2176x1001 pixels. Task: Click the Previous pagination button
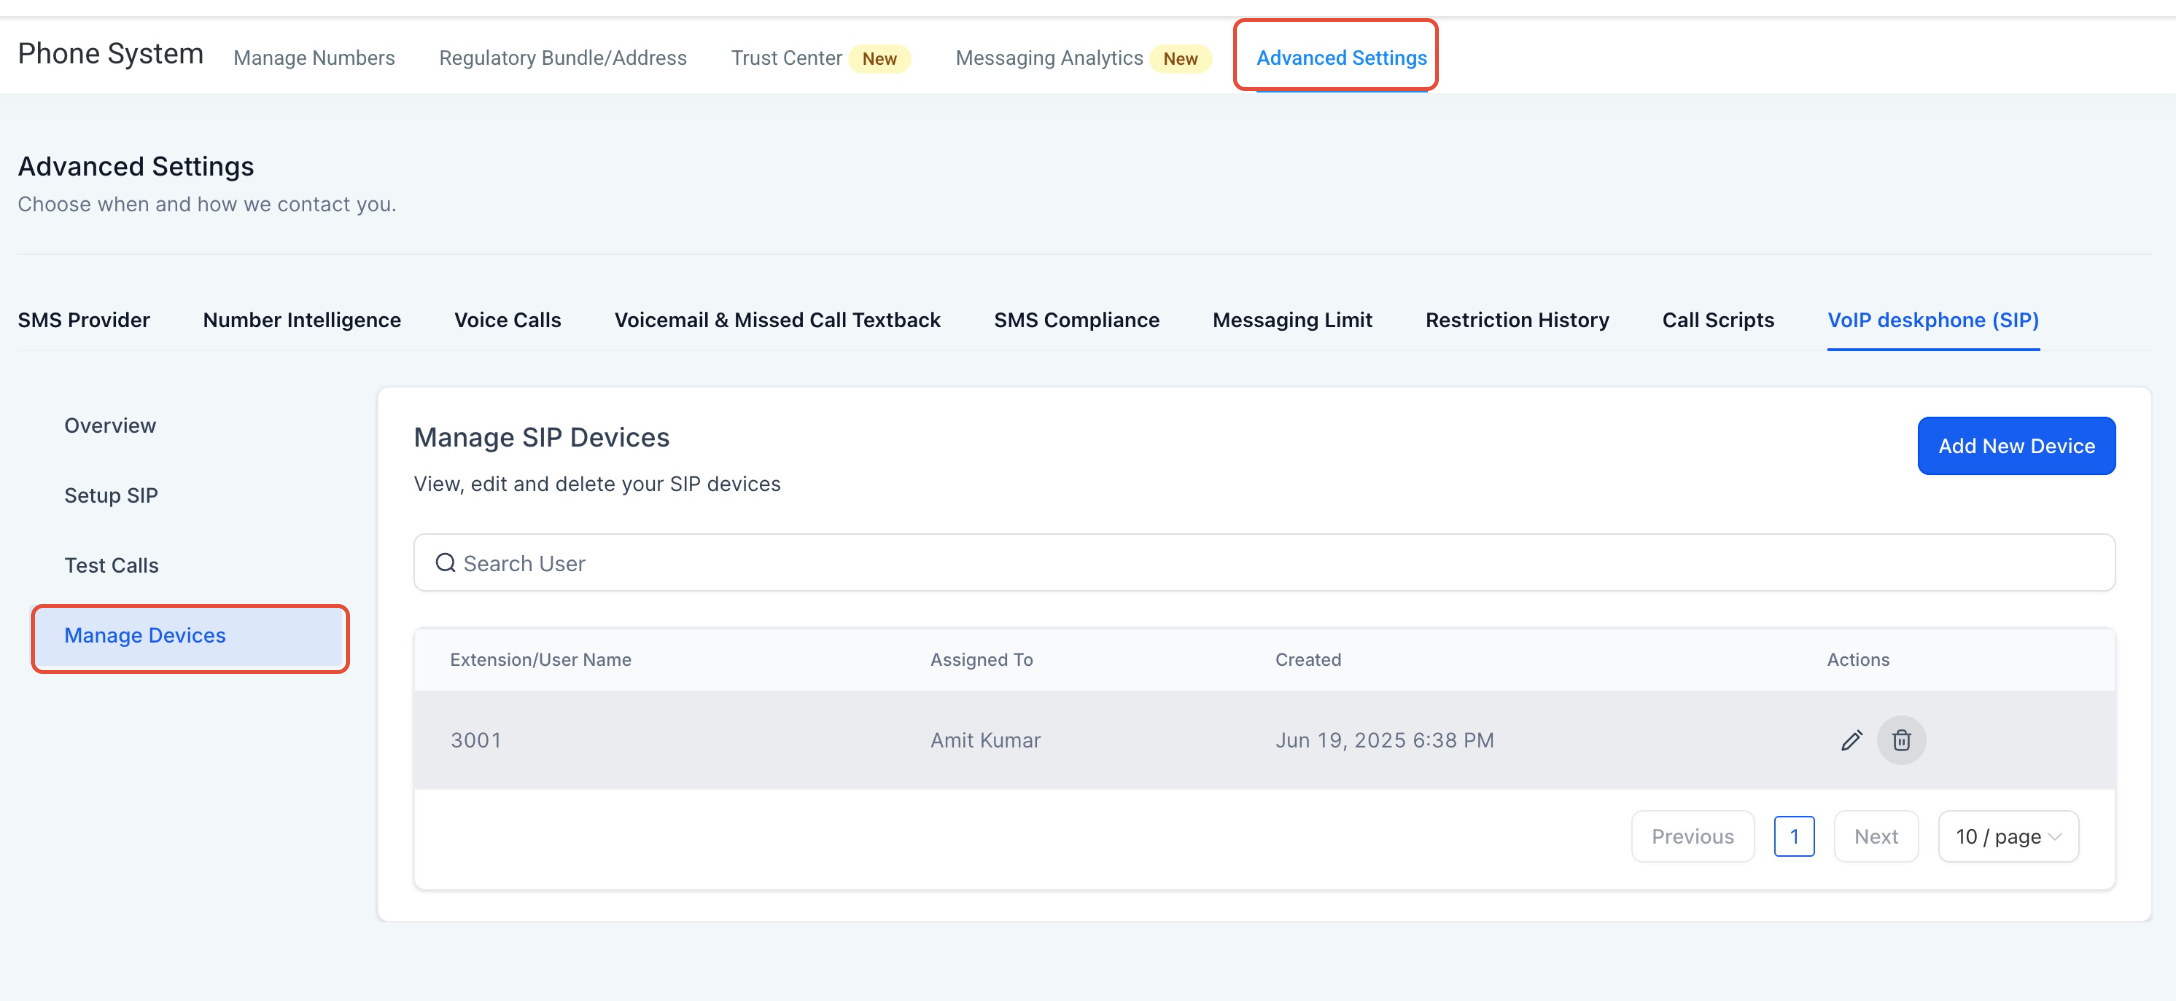click(1692, 837)
